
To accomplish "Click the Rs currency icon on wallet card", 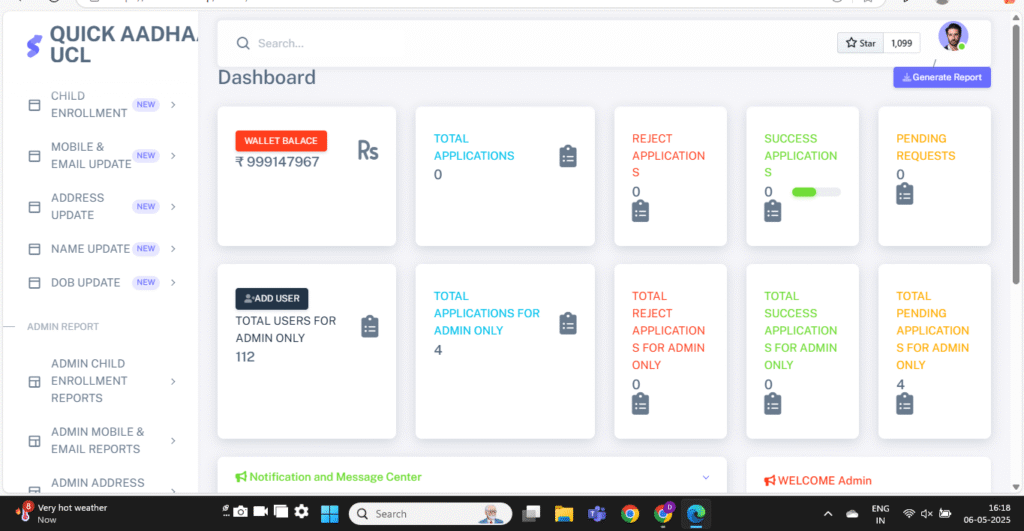I will (368, 151).
